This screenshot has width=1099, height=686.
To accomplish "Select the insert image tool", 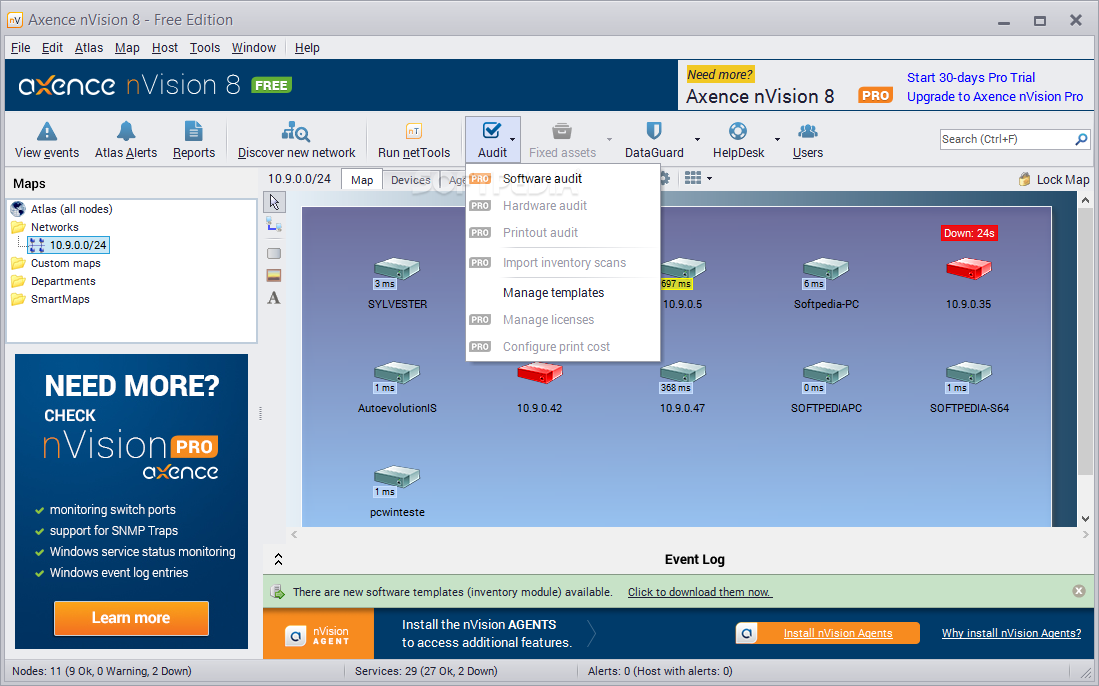I will (274, 275).
